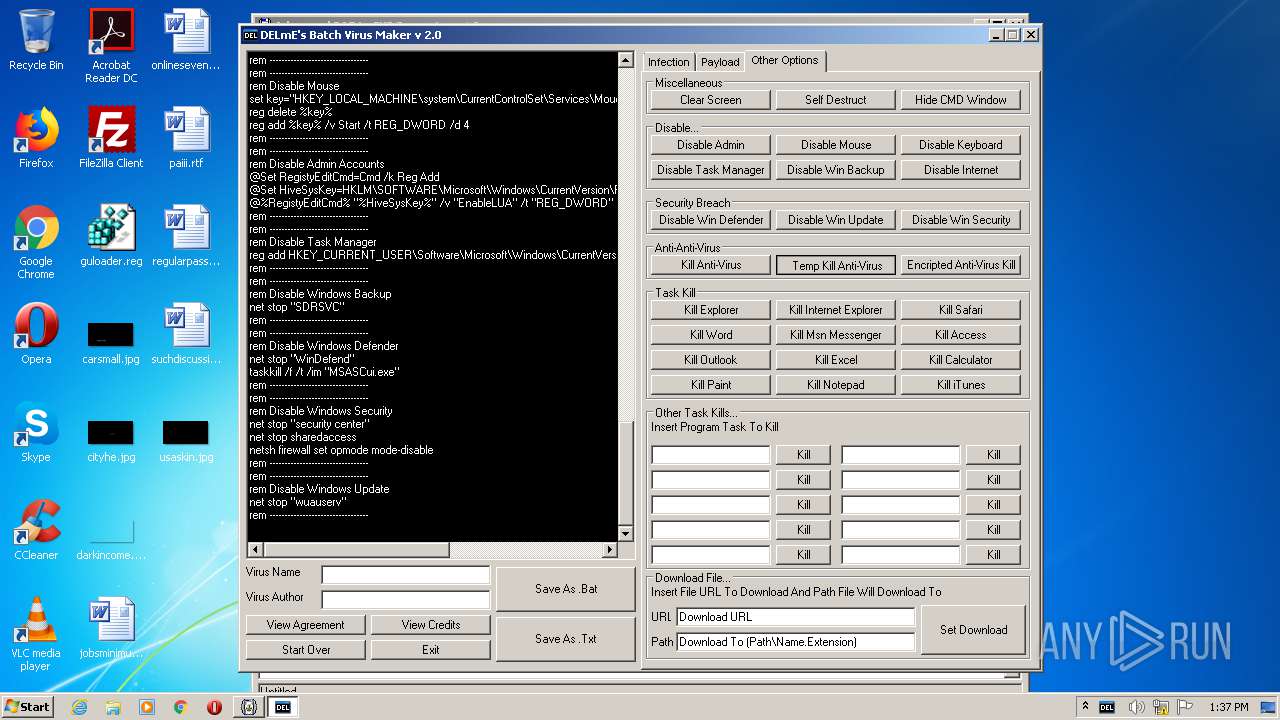1280x720 pixels.
Task: Open Chrome from the taskbar
Action: [180, 707]
